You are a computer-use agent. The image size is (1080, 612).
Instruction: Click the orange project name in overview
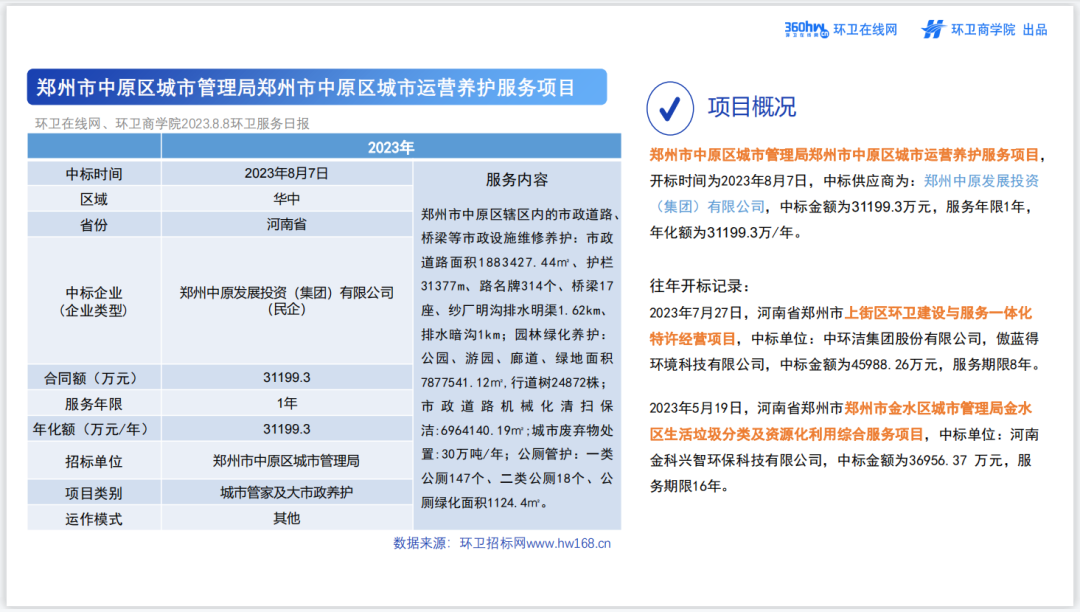tap(844, 155)
